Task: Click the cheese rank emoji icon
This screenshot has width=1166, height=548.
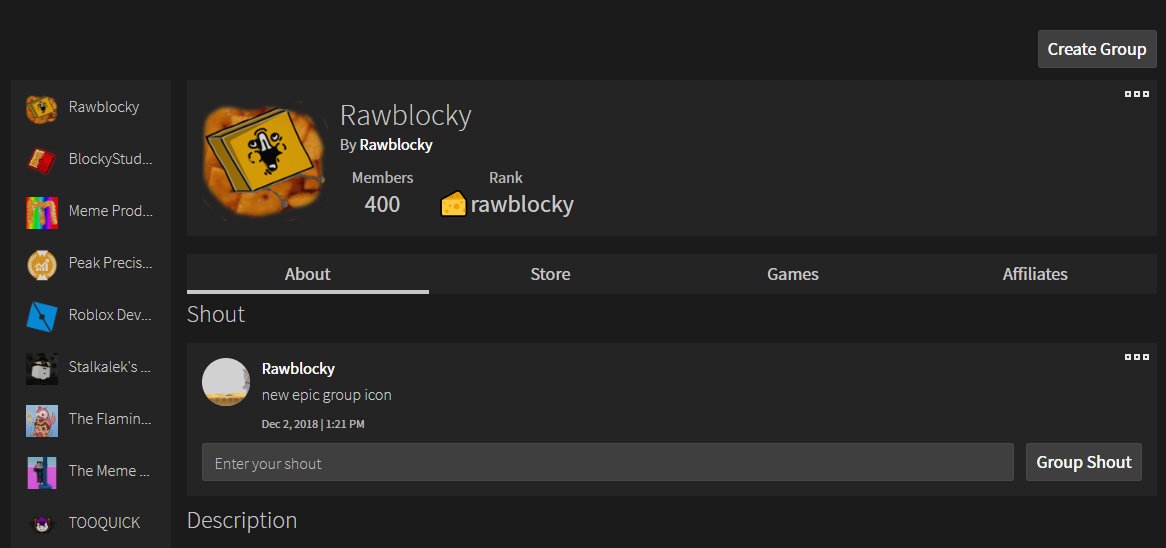Action: pos(454,204)
